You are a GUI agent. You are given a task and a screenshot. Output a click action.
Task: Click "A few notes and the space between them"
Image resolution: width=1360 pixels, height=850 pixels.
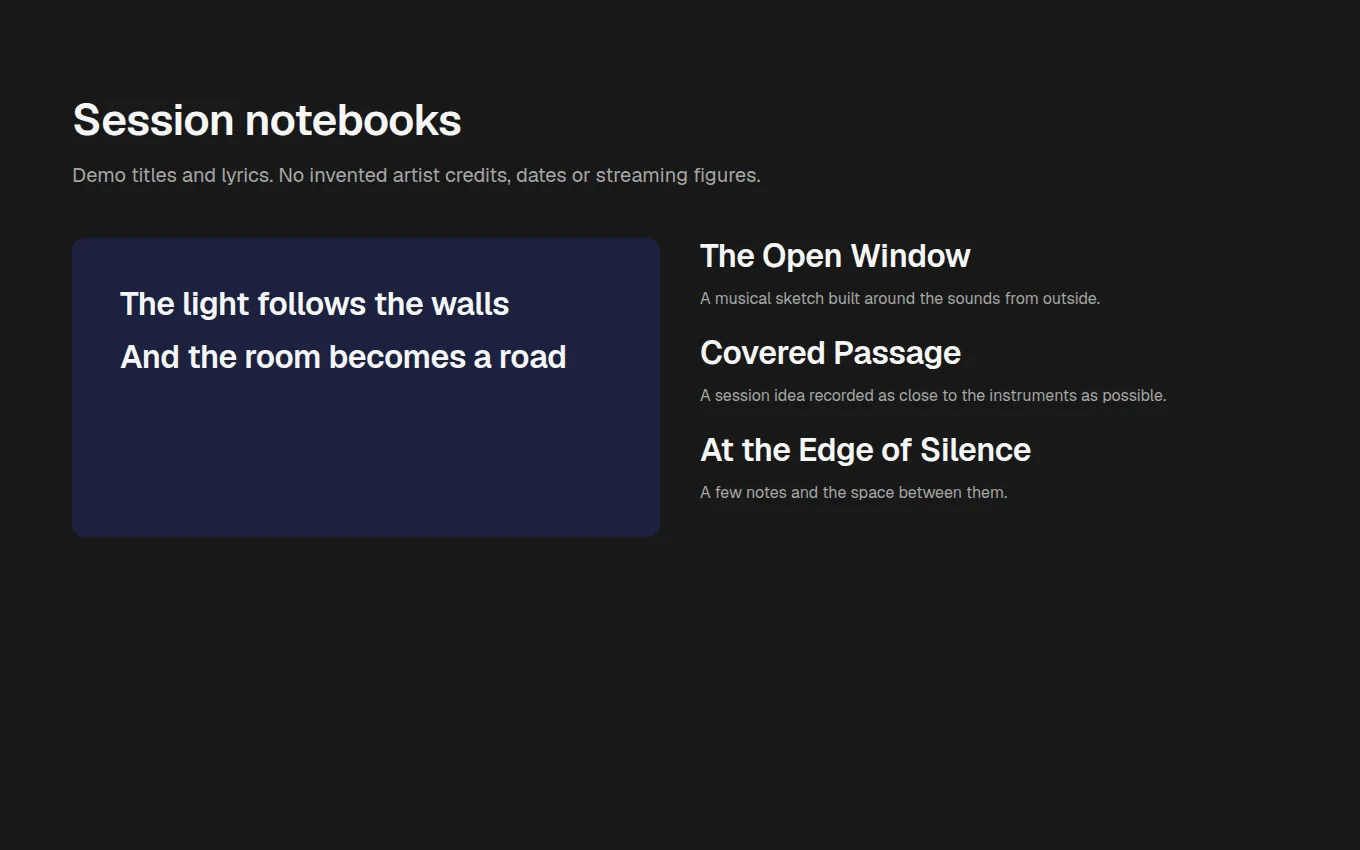click(x=853, y=492)
